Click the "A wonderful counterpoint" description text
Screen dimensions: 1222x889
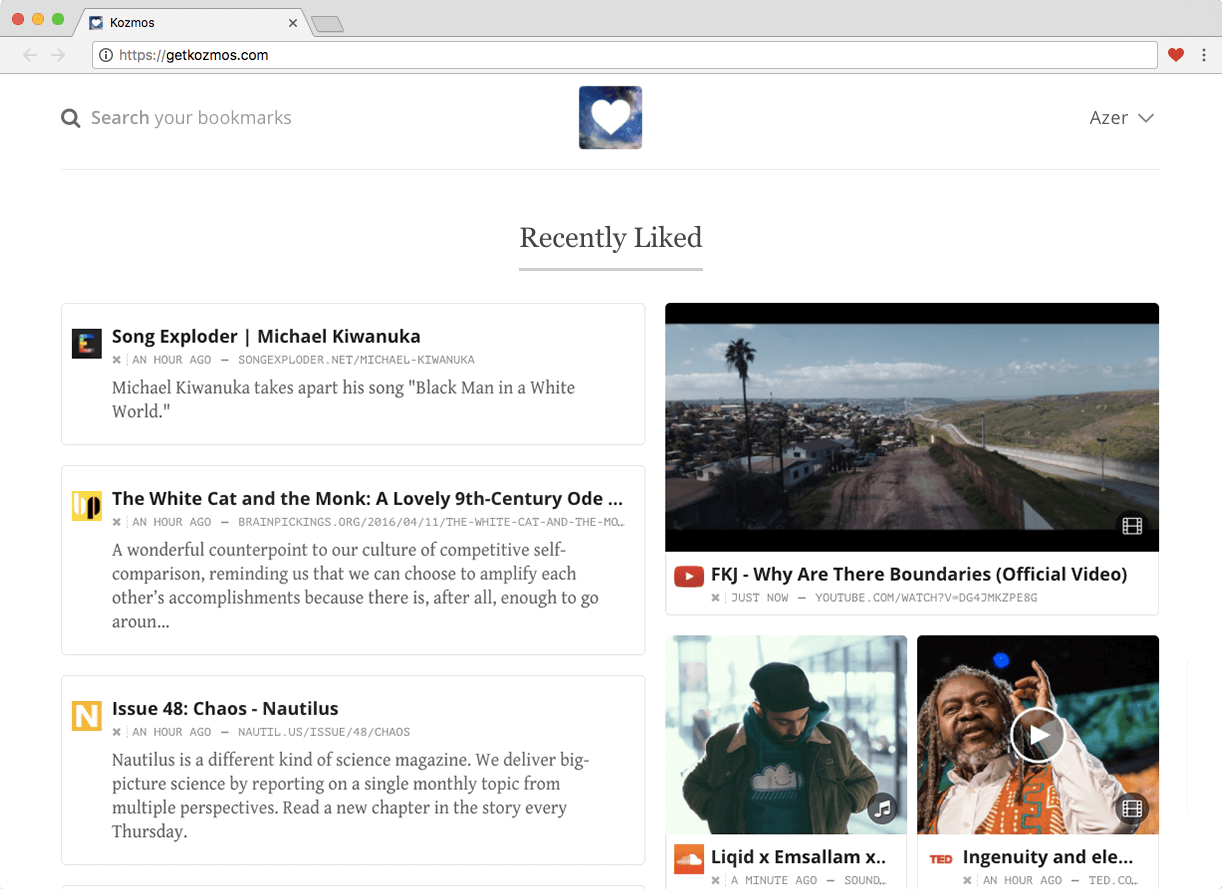click(x=355, y=586)
